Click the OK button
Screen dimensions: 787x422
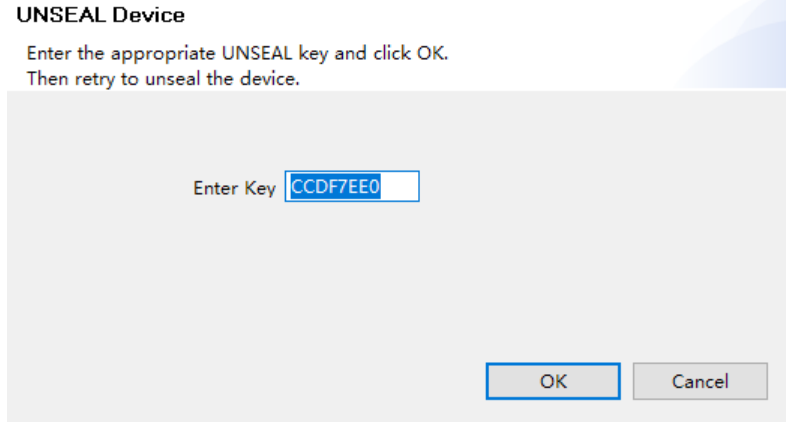(553, 381)
